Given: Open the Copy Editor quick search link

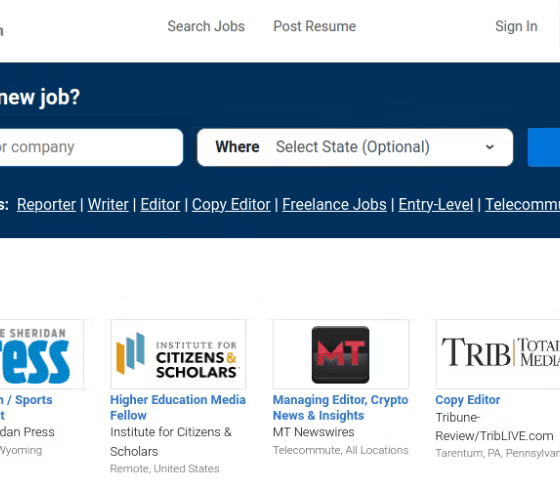Looking at the screenshot, I should tap(231, 205).
